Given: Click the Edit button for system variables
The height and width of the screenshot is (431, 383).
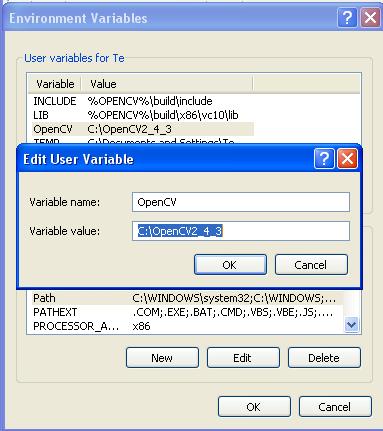Looking at the screenshot, I should 243,358.
